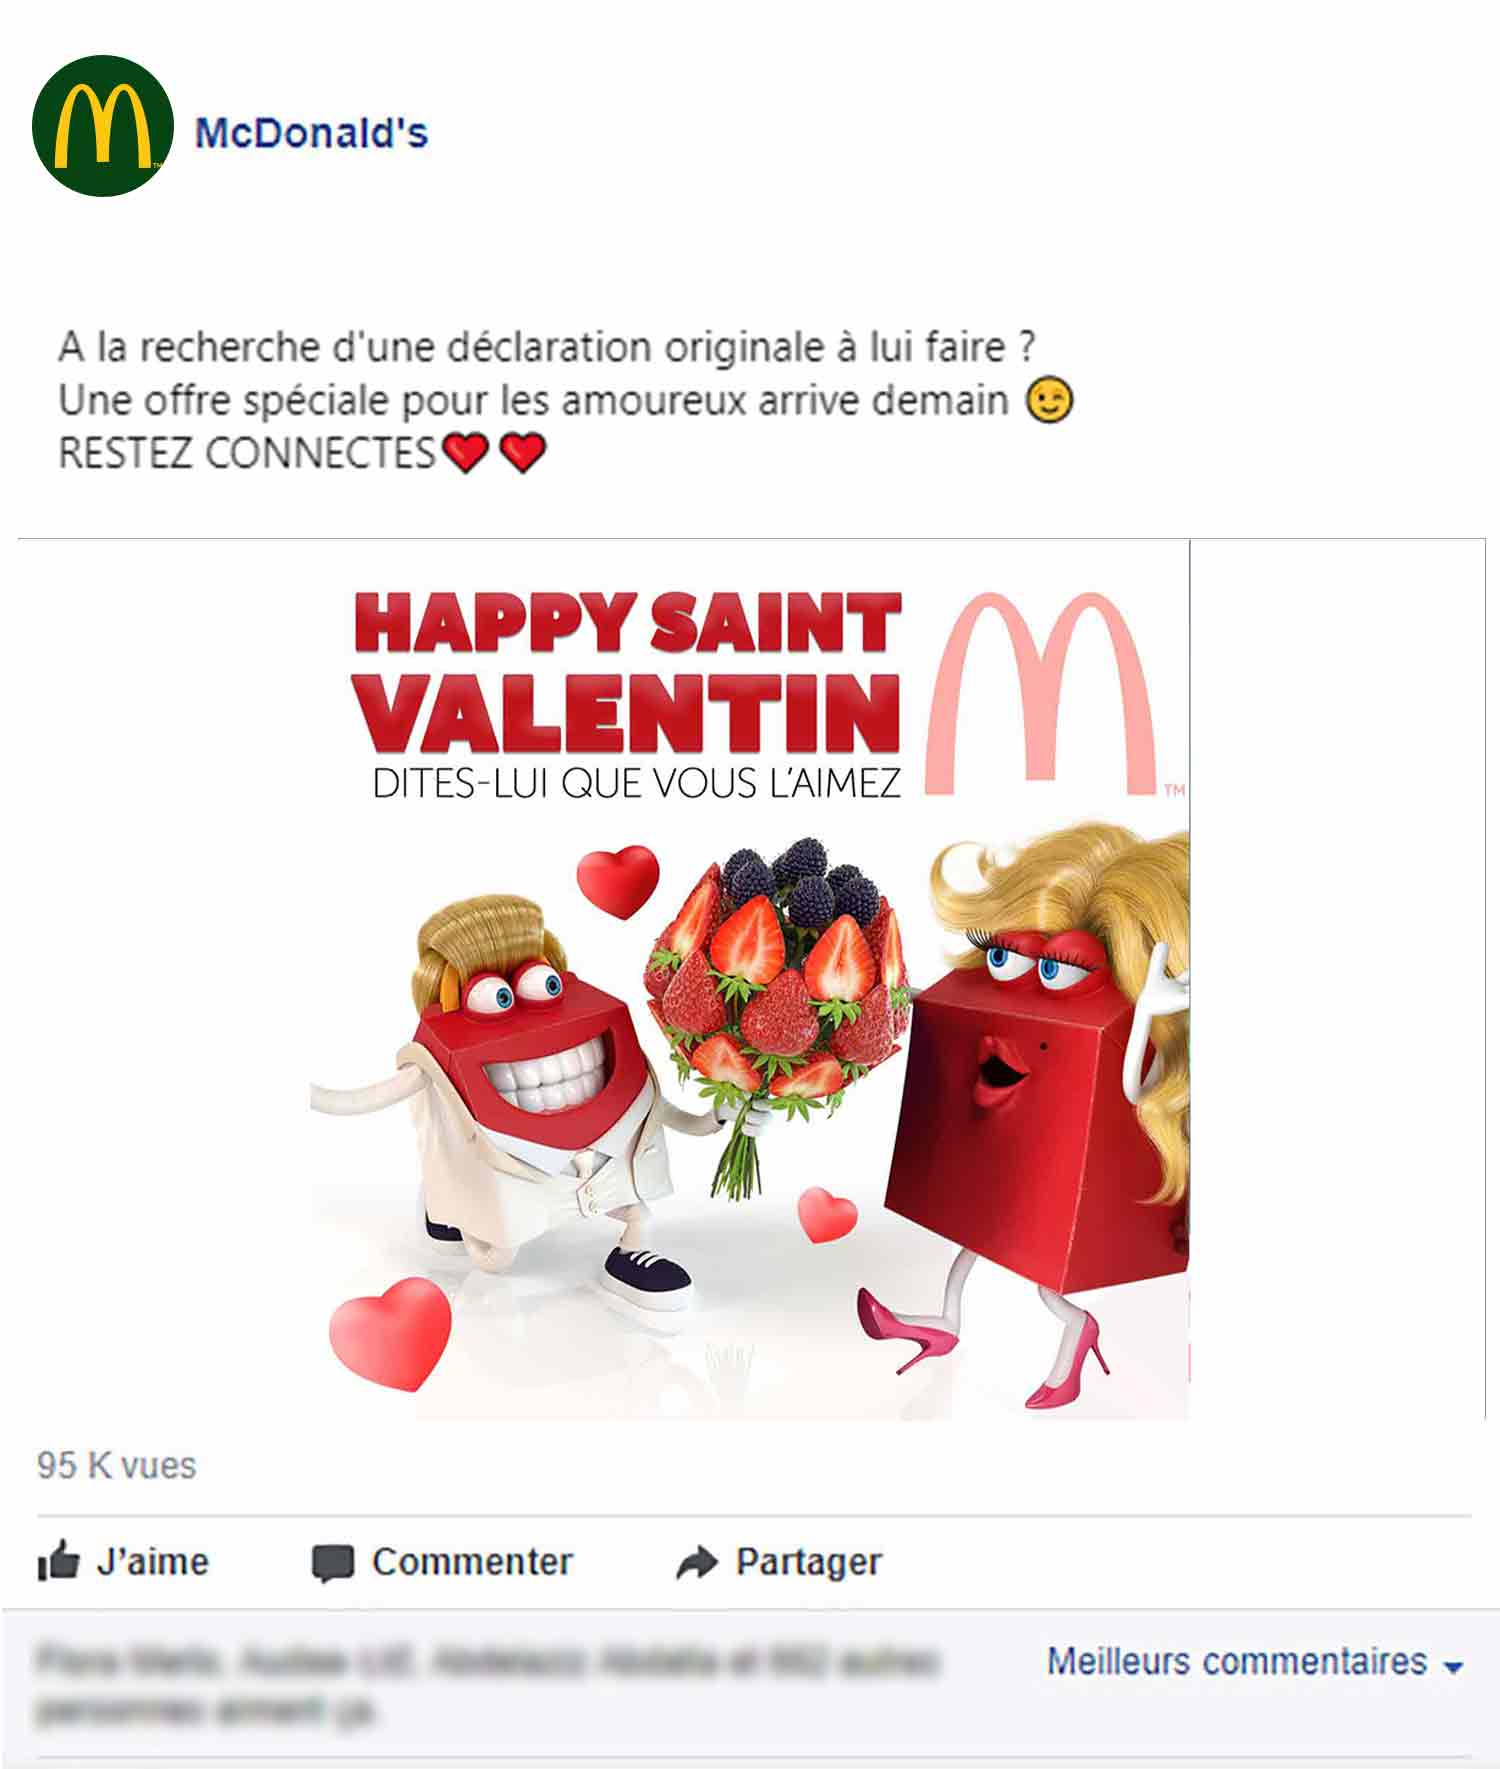Open the 95 K vues count
Screen dimensions: 1500x1769
click(x=116, y=1465)
